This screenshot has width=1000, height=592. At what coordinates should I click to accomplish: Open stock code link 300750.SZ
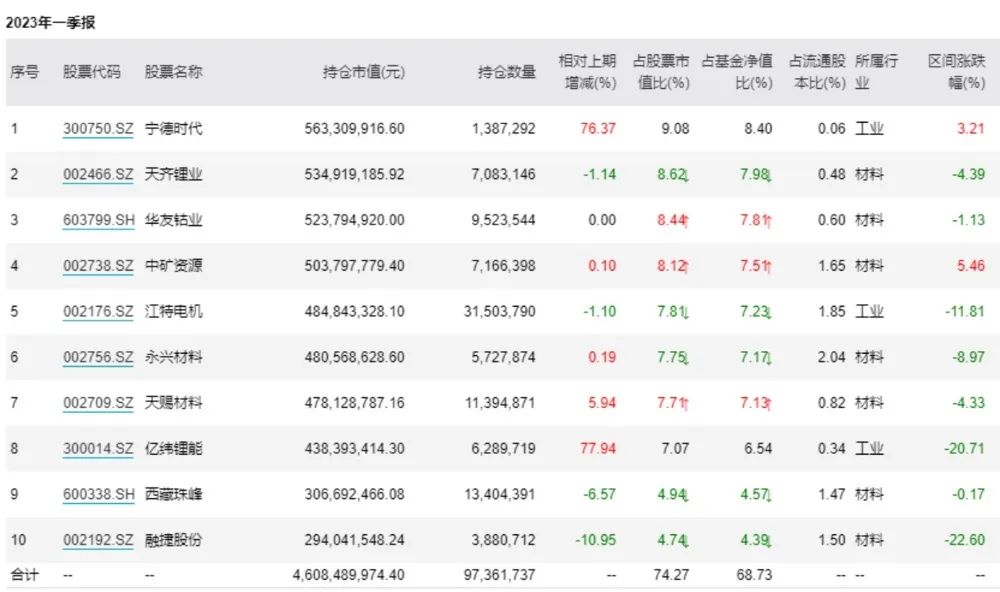pos(98,129)
